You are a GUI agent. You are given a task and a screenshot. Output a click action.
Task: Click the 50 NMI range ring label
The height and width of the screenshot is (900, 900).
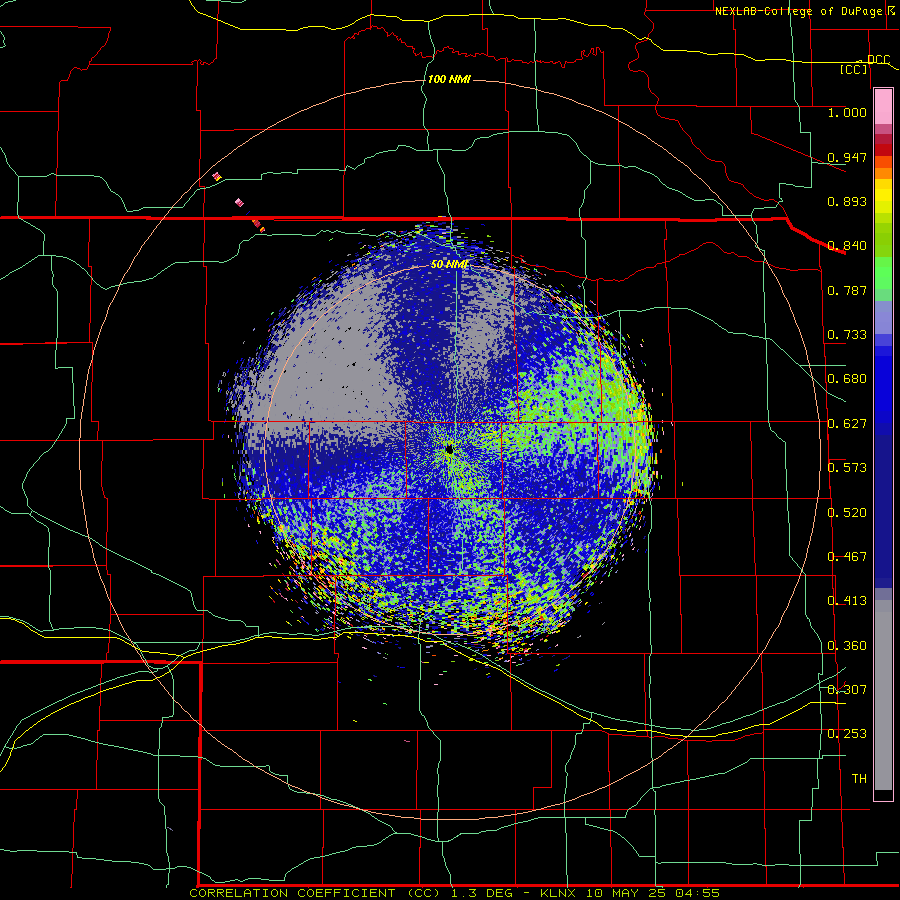(x=449, y=264)
